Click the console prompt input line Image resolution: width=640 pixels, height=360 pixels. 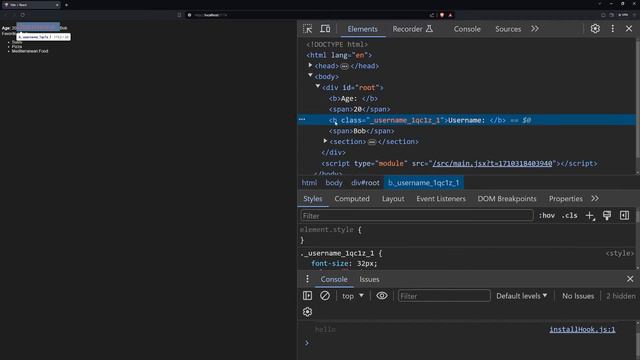tap(469, 343)
